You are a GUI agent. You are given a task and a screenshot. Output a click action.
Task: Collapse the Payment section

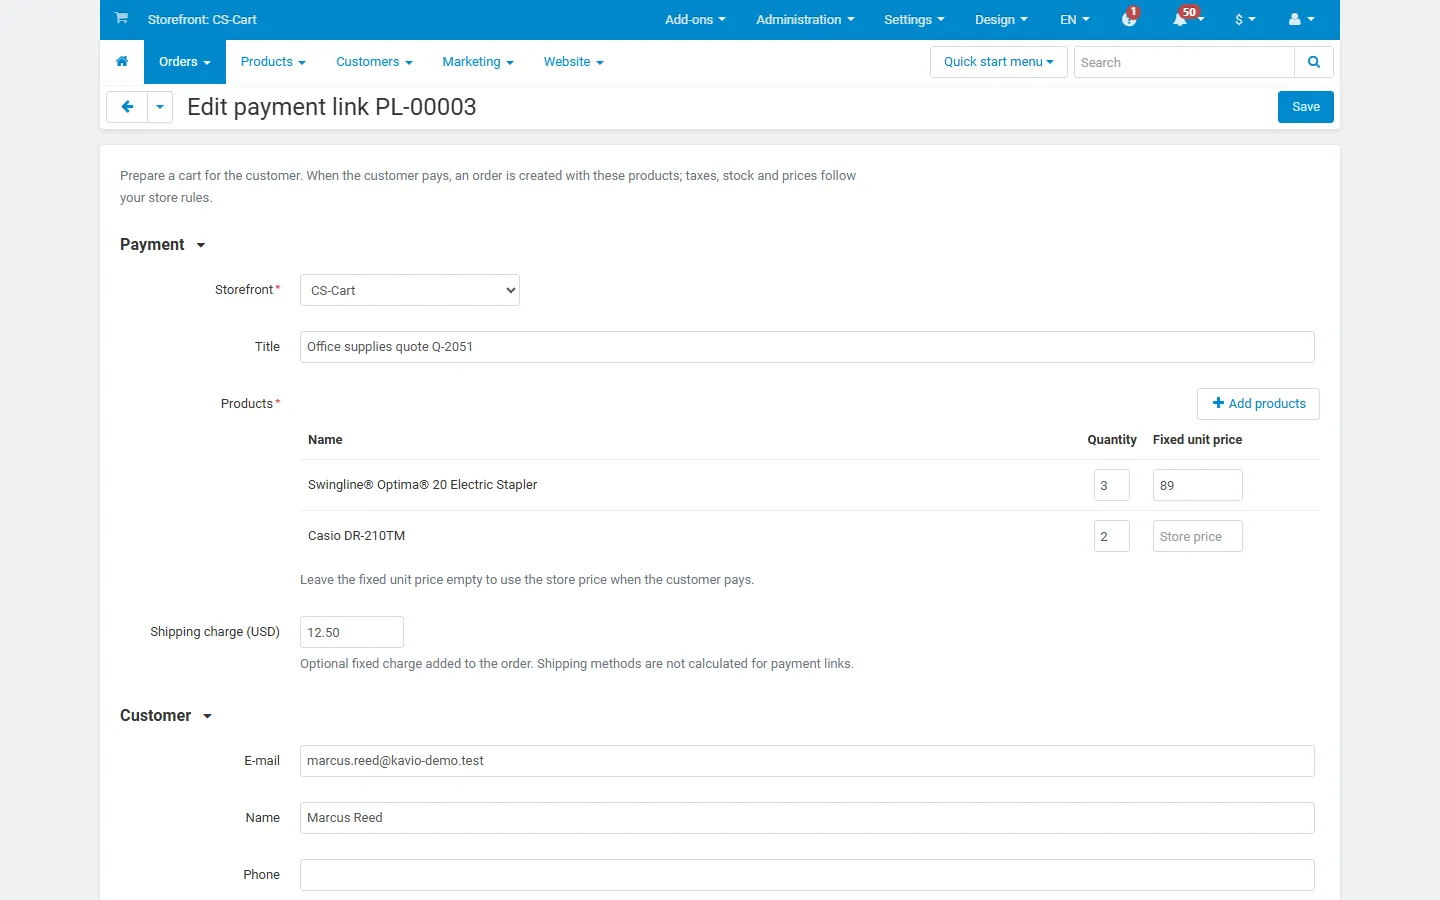(162, 245)
